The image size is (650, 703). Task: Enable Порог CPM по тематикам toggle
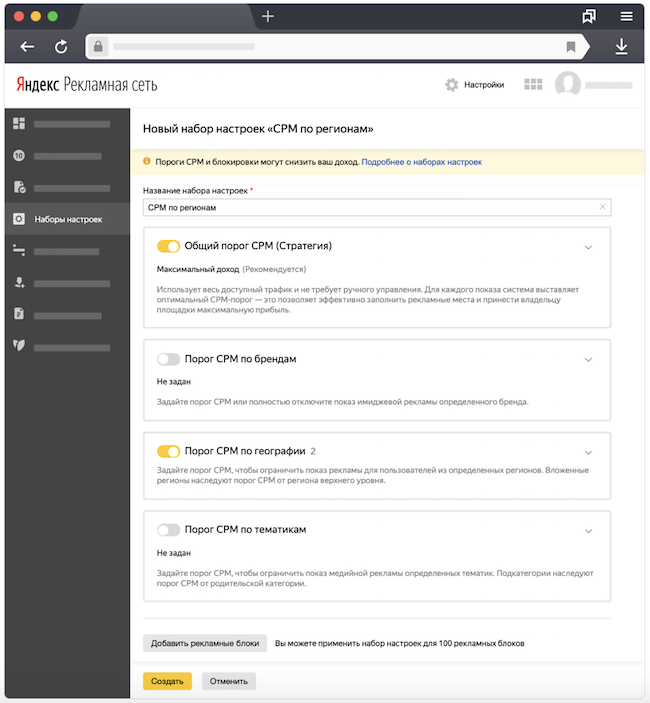(x=168, y=530)
